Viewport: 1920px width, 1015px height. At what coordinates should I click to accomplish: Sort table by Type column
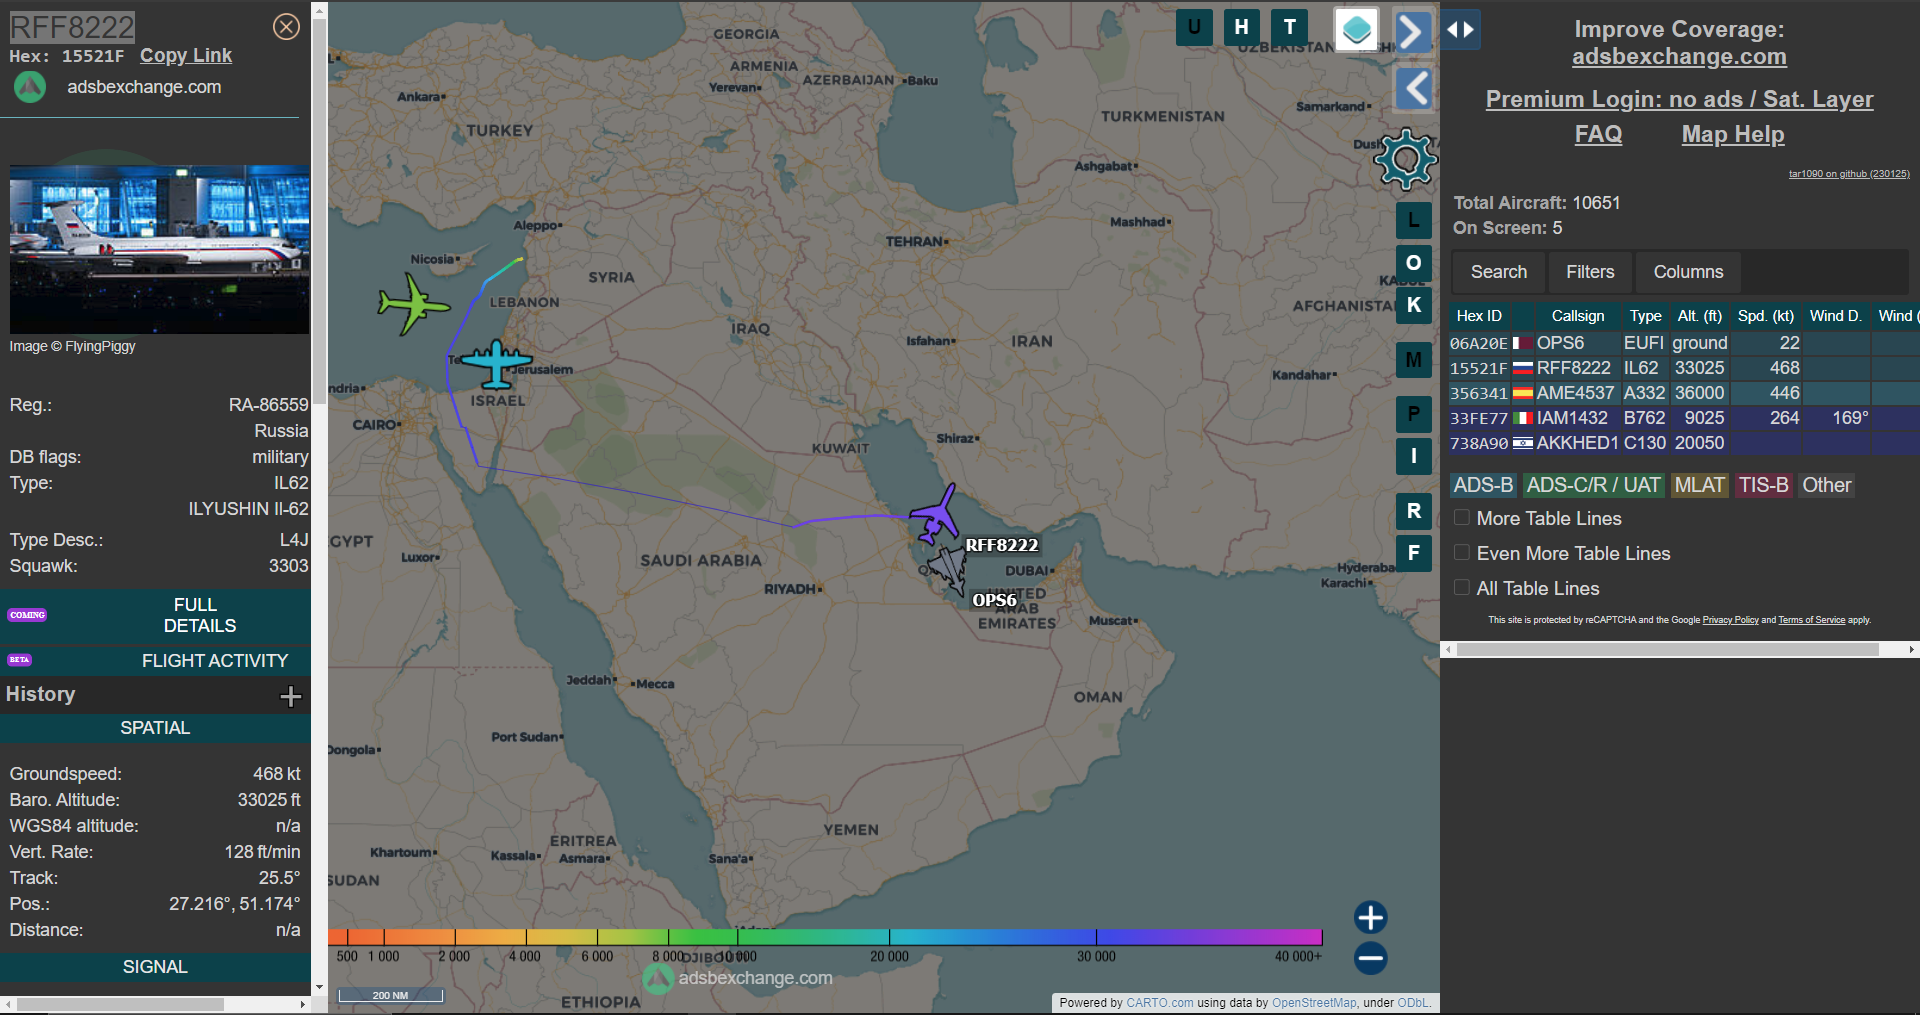click(1645, 316)
